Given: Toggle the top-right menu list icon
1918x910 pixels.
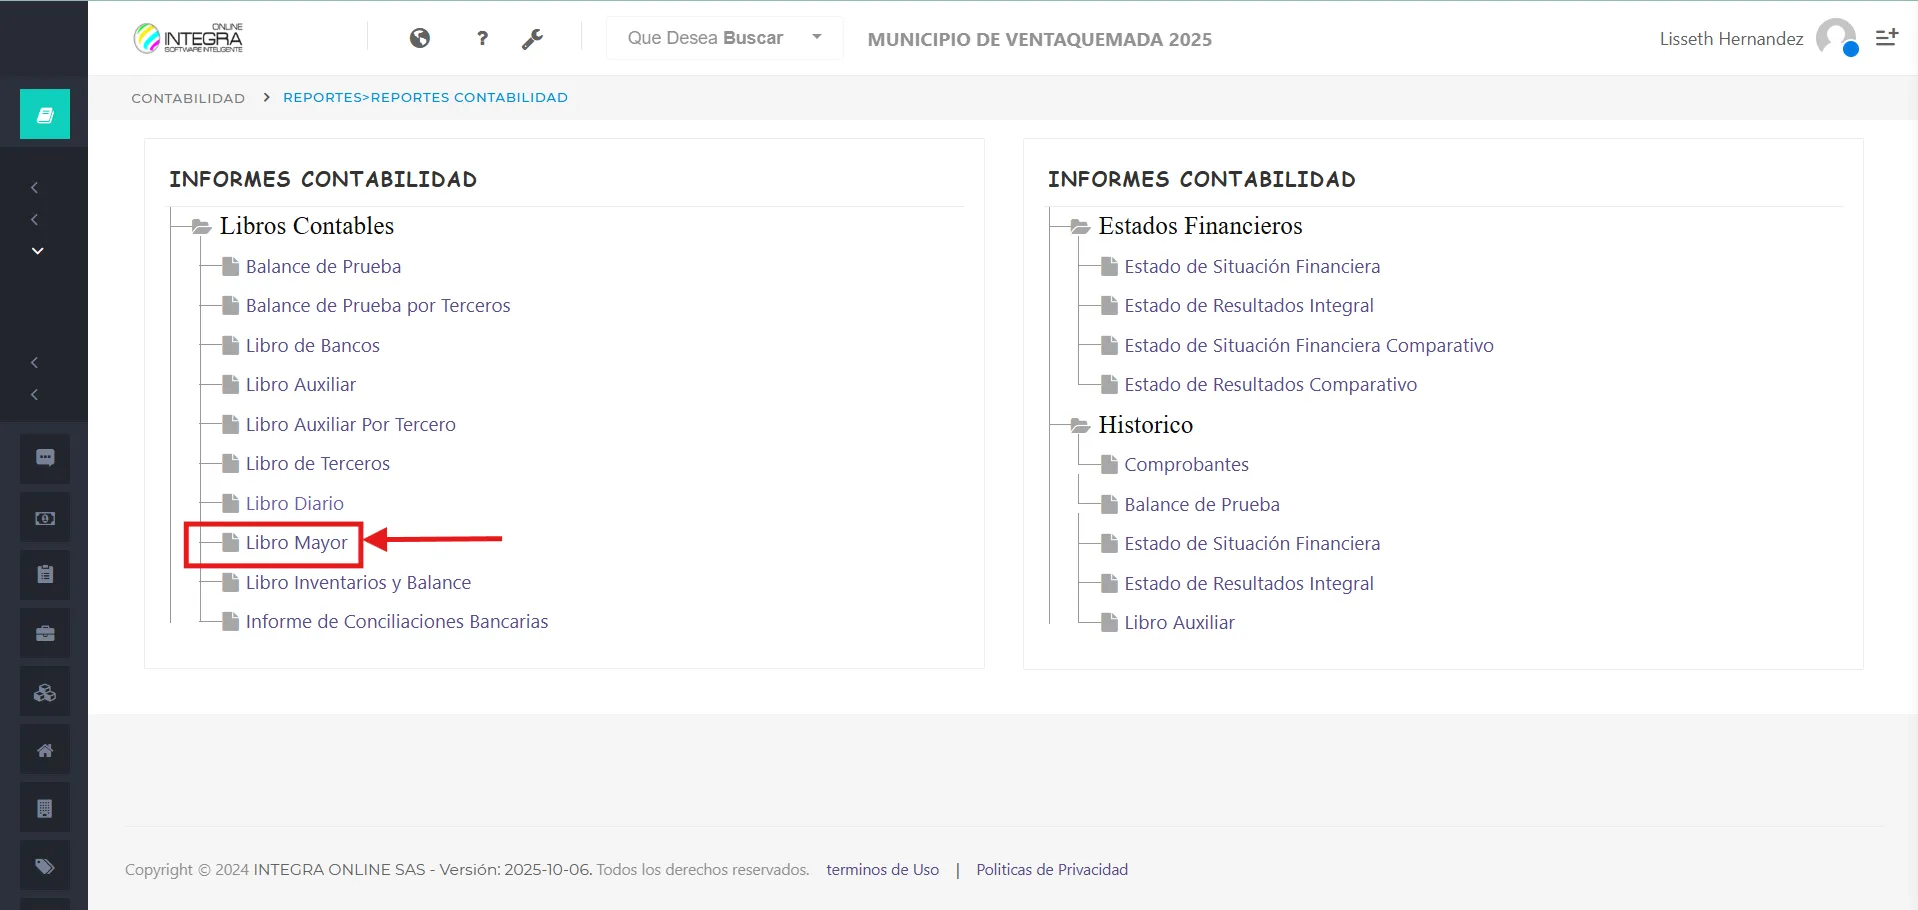Looking at the screenshot, I should point(1886,38).
